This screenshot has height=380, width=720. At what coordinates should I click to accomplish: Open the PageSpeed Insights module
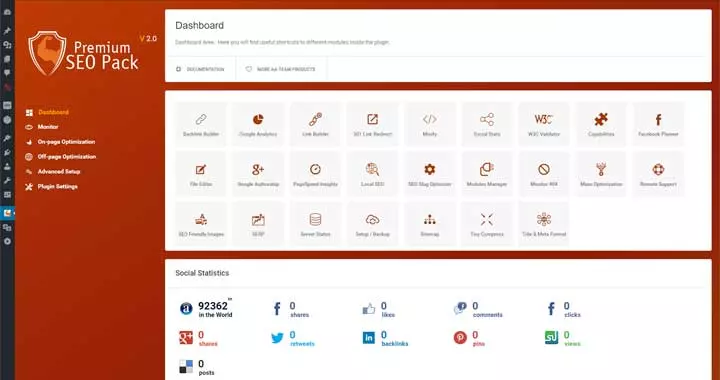315,174
